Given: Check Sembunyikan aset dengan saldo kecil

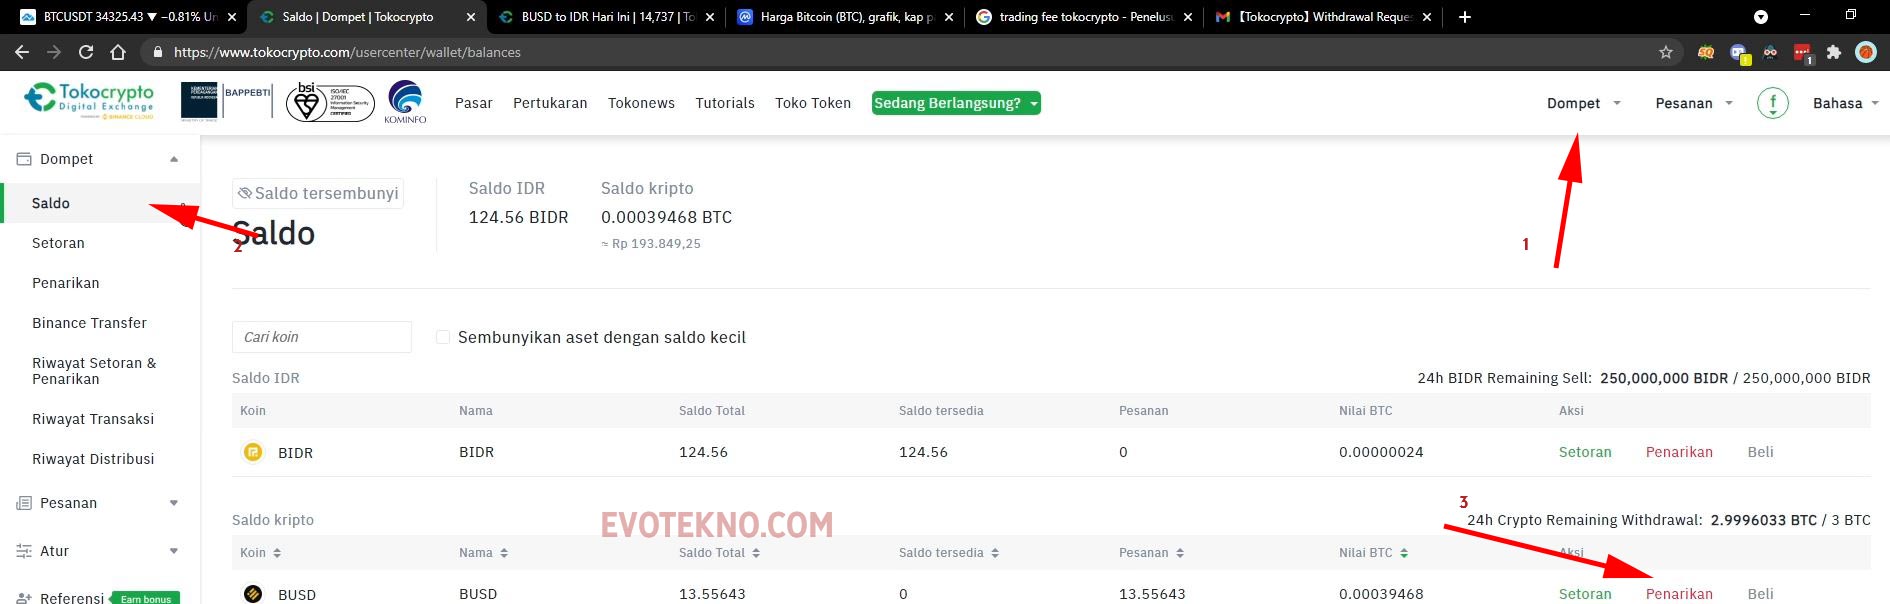Looking at the screenshot, I should pos(443,337).
